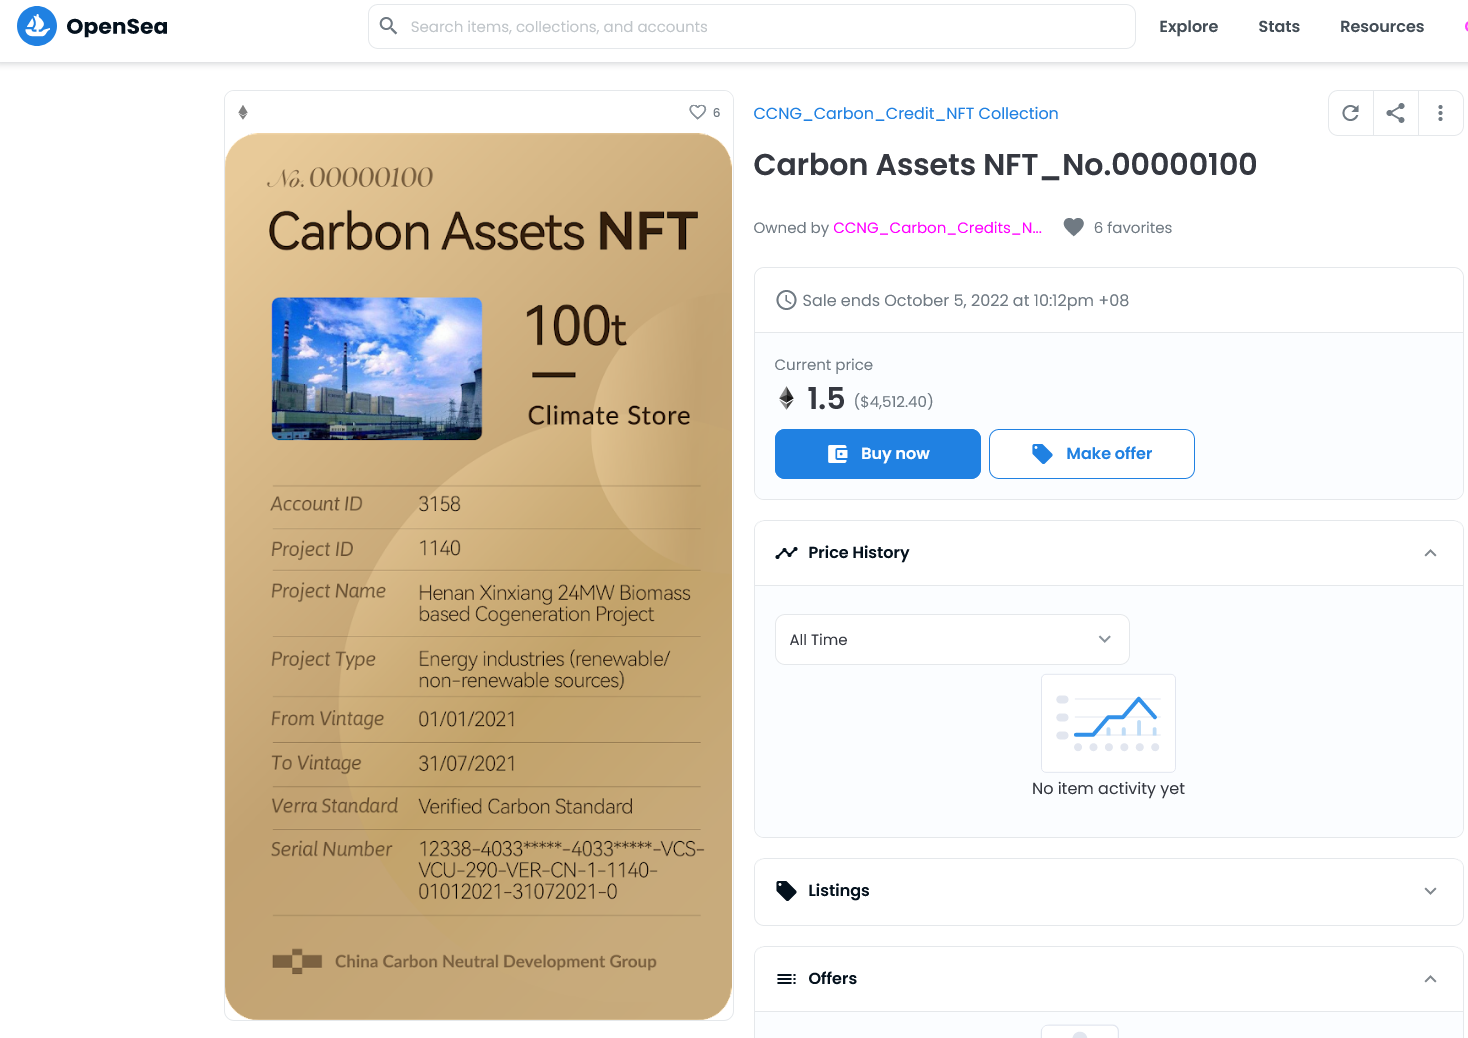The height and width of the screenshot is (1038, 1468).
Task: Click the no-activity chart illustration
Action: pyautogui.click(x=1108, y=723)
